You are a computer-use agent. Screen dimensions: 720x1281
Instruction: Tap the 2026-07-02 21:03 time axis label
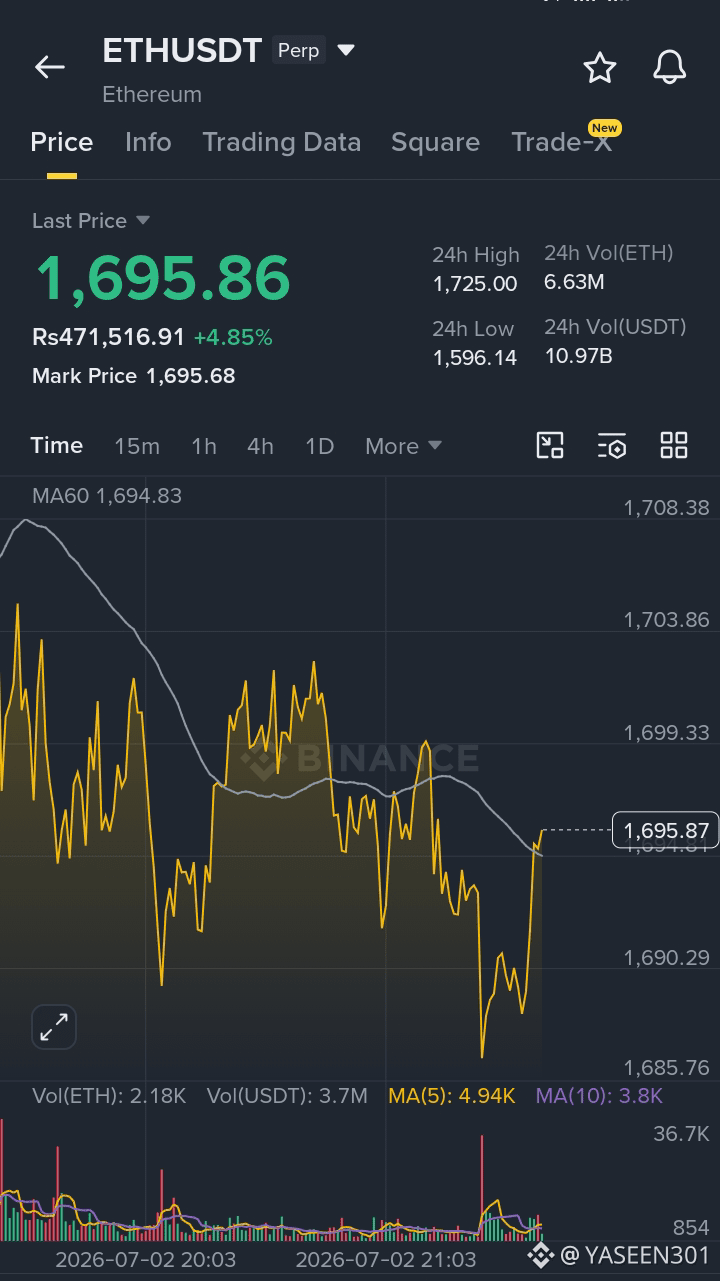(386, 1259)
